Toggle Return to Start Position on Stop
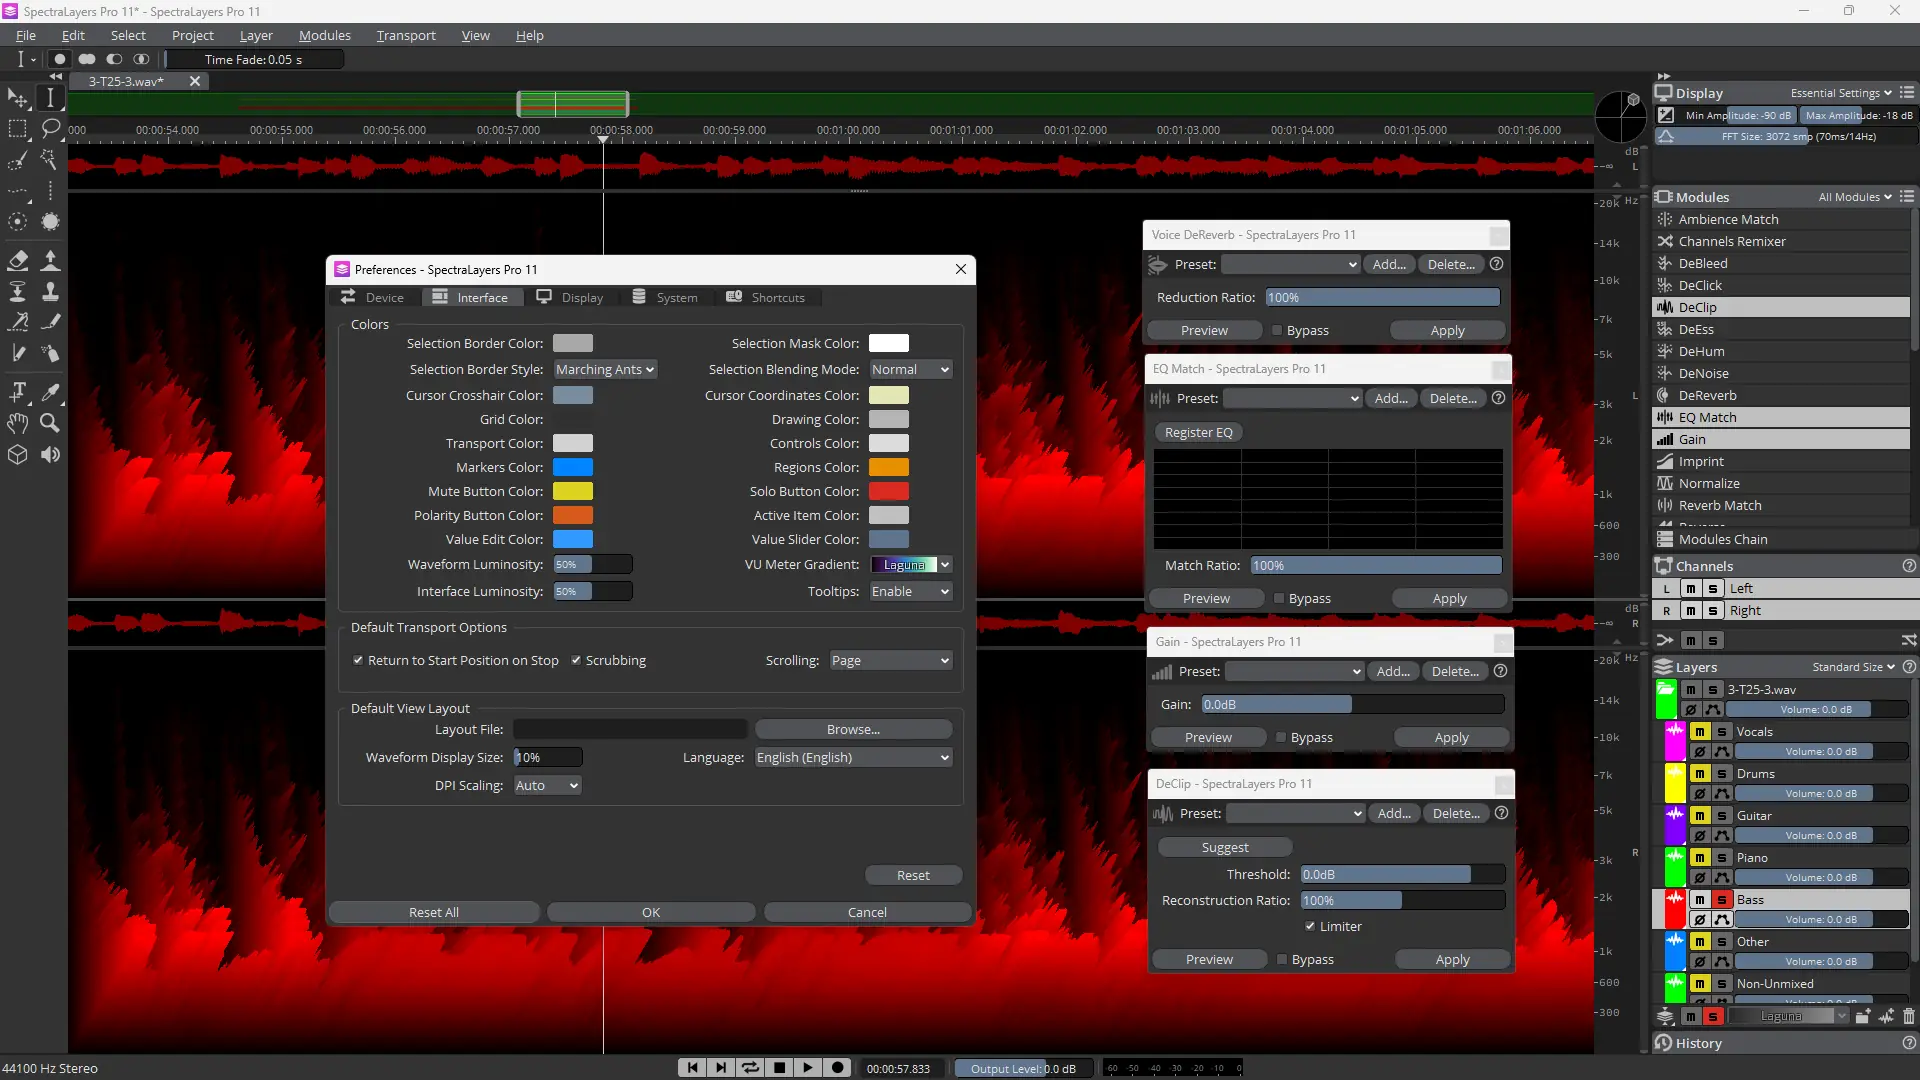The image size is (1920, 1080). [358, 661]
